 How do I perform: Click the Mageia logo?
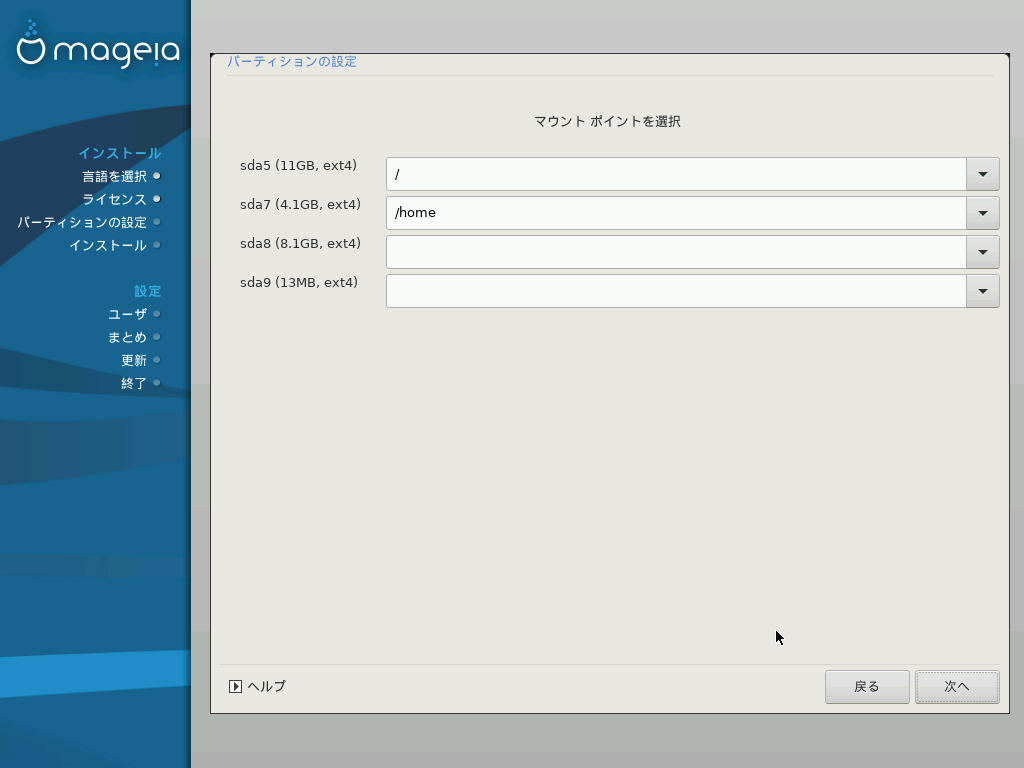coord(97,44)
